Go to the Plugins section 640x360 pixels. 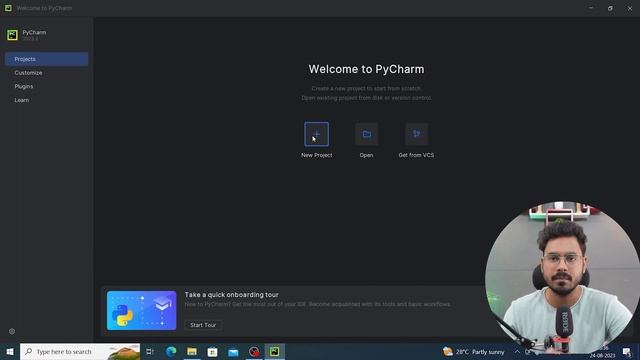coord(24,87)
